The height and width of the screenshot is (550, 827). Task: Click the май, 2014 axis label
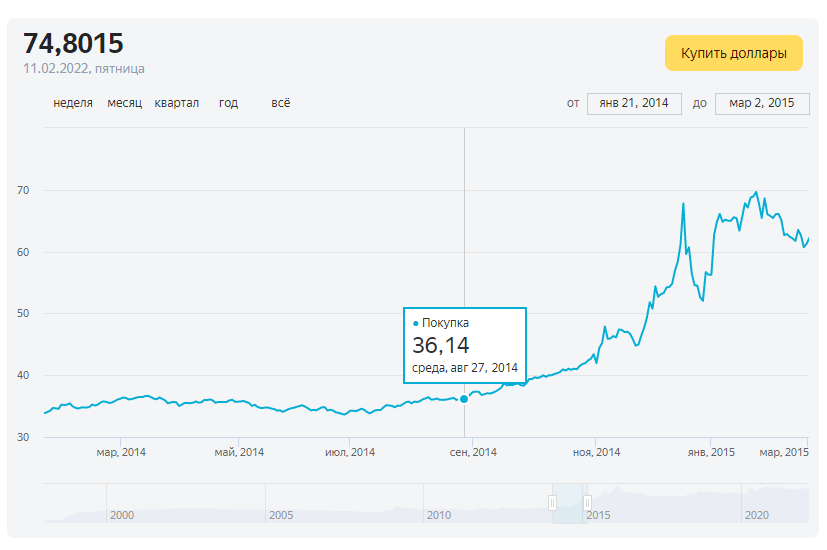click(x=239, y=452)
